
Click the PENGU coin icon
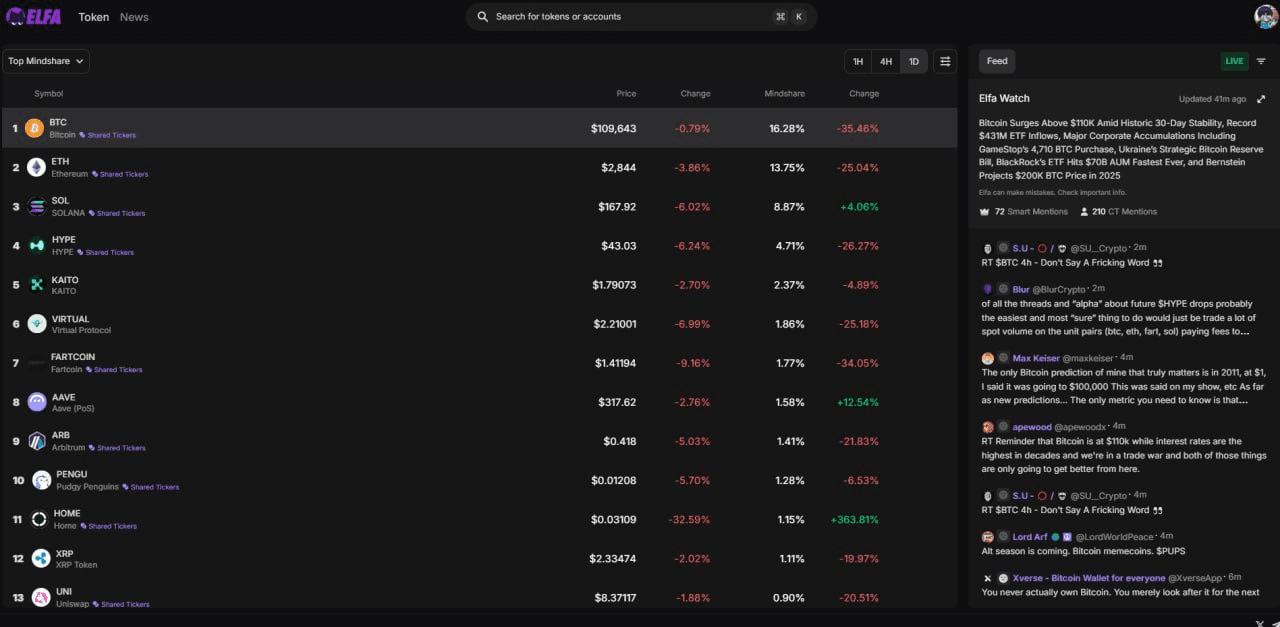coord(41,480)
